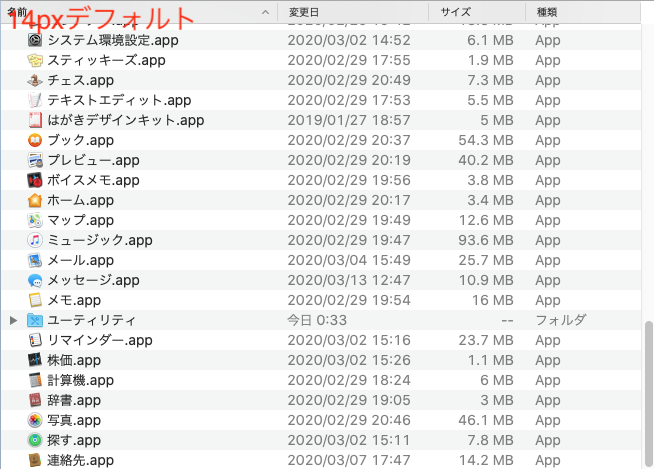
Task: Click the 46.1 MB size value
Action: pos(486,420)
